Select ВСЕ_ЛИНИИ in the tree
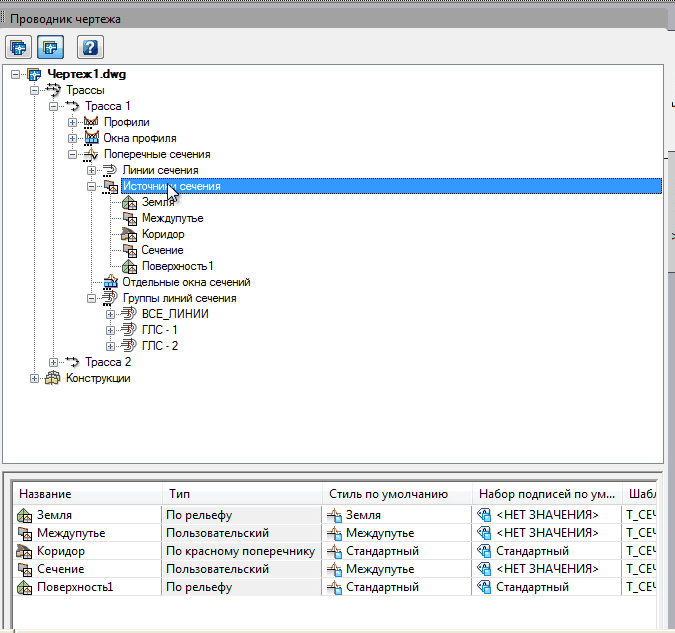 [x=175, y=314]
